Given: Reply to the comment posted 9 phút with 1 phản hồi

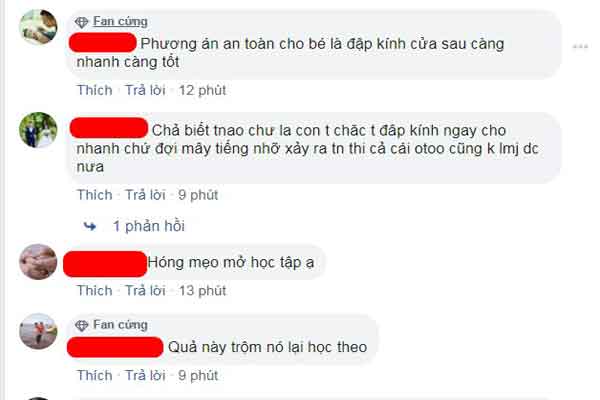Looking at the screenshot, I should click(x=145, y=195).
